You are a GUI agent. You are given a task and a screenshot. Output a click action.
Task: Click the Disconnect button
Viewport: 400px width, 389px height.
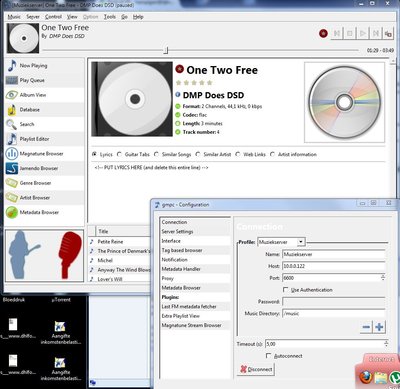[256, 369]
